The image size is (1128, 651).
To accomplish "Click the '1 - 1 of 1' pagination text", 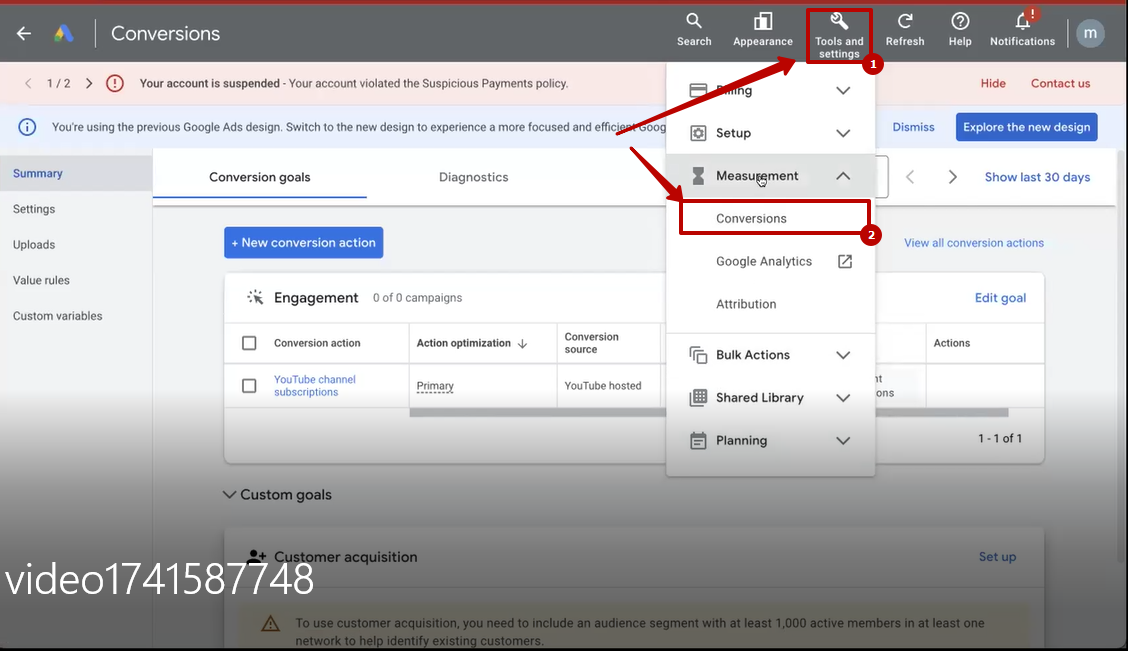I will [1000, 438].
